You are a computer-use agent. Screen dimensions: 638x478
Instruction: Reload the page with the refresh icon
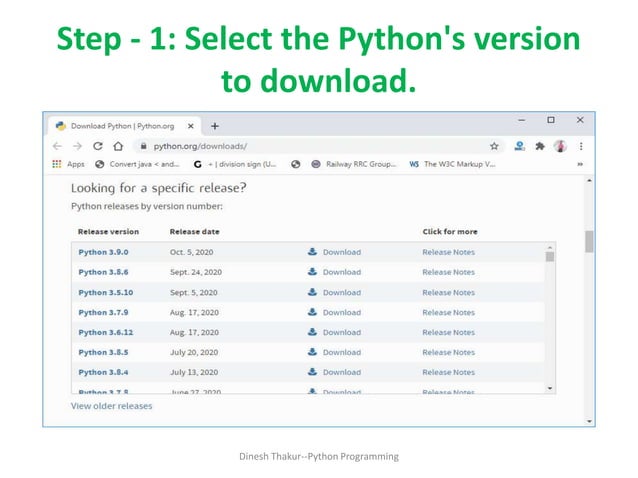(x=98, y=146)
